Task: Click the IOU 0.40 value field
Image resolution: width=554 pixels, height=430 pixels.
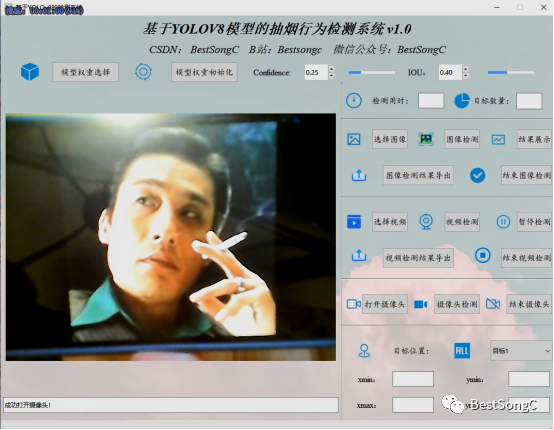Action: tap(450, 72)
